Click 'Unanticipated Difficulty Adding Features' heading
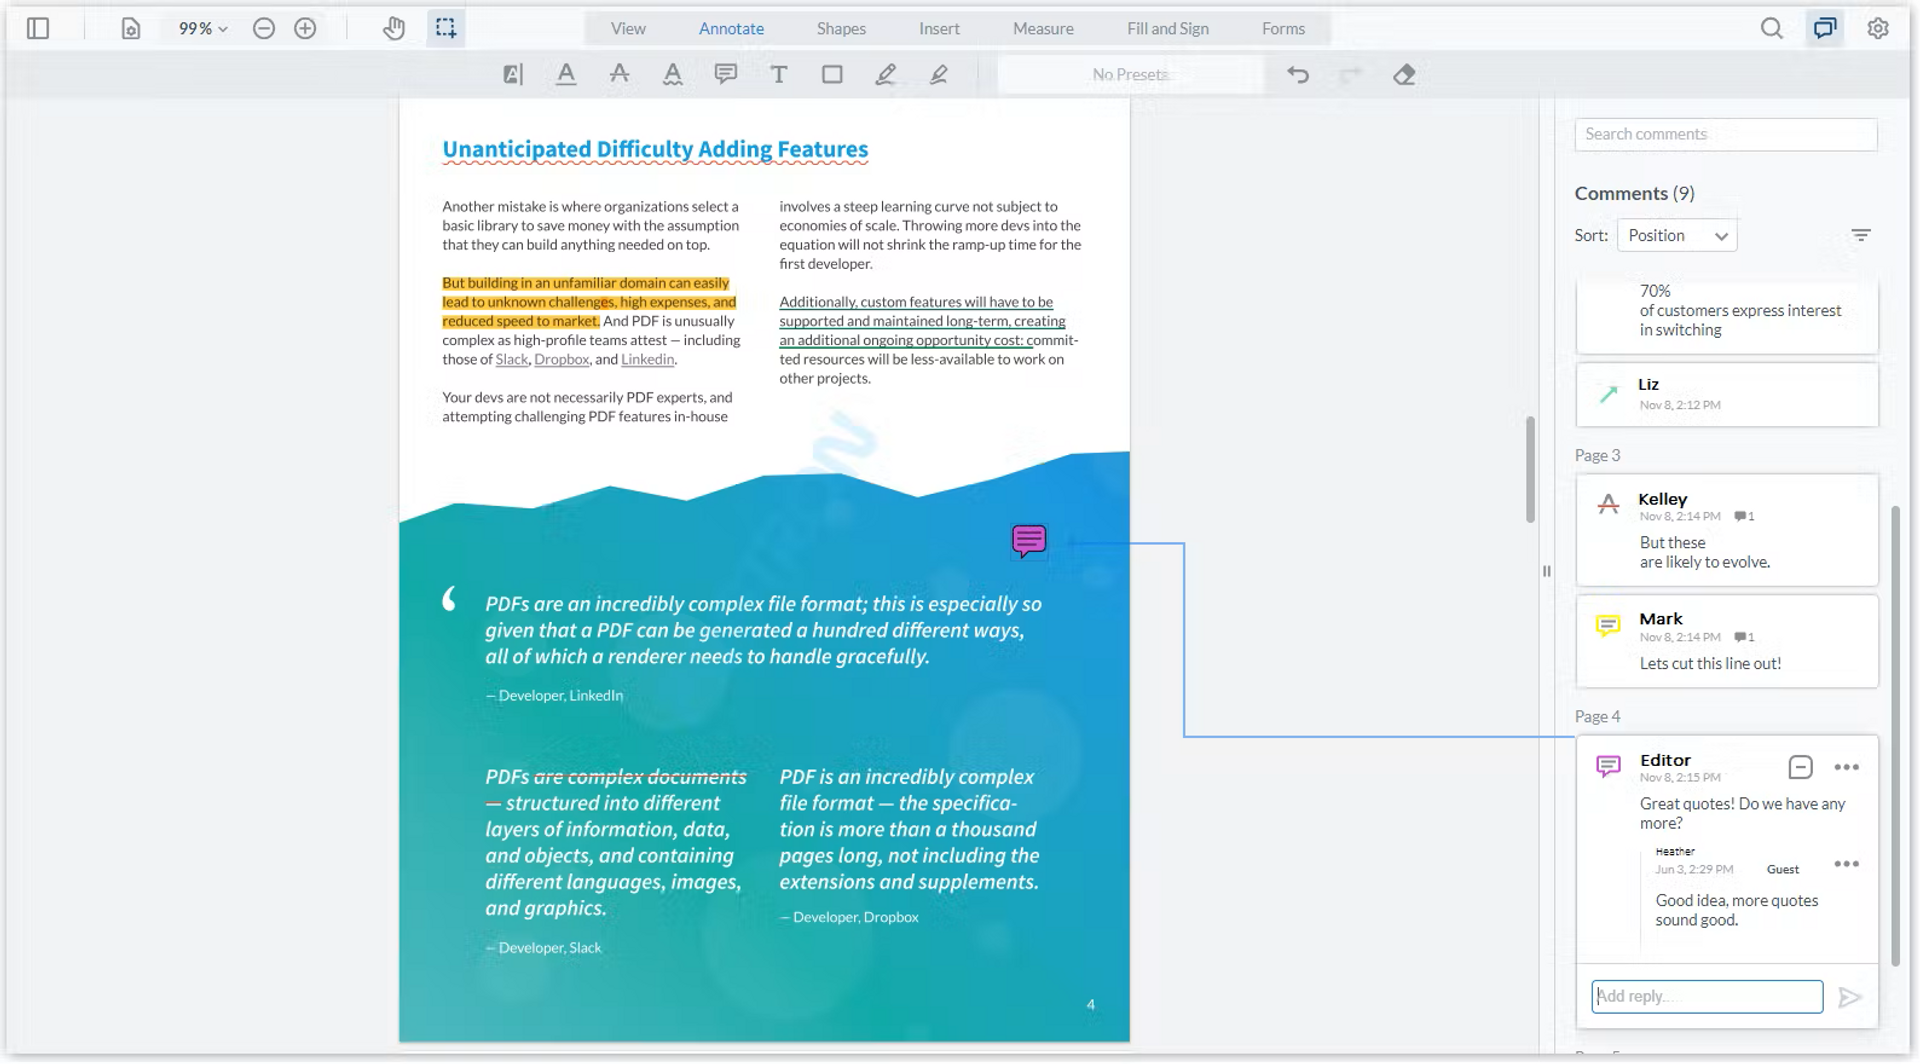The width and height of the screenshot is (1920, 1064). (x=655, y=149)
